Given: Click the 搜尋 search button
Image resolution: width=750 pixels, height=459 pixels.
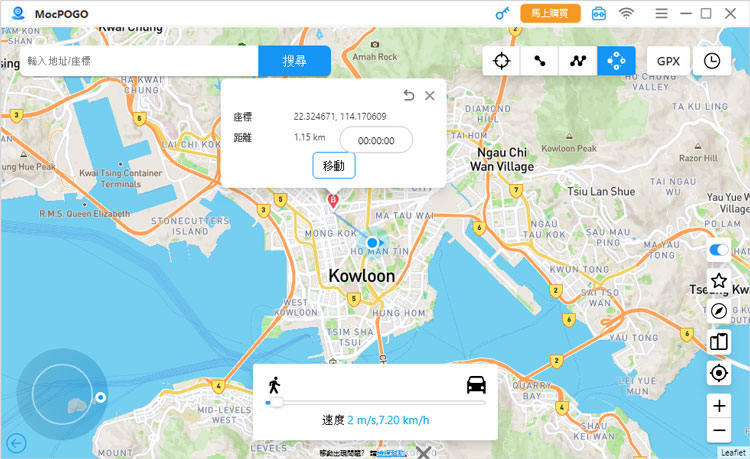Looking at the screenshot, I should pos(294,61).
